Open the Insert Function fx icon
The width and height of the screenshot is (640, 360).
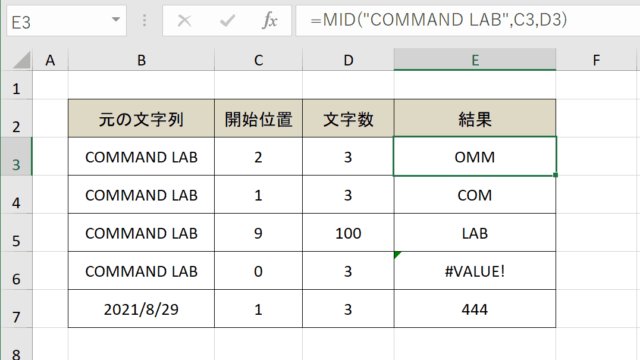coord(270,20)
